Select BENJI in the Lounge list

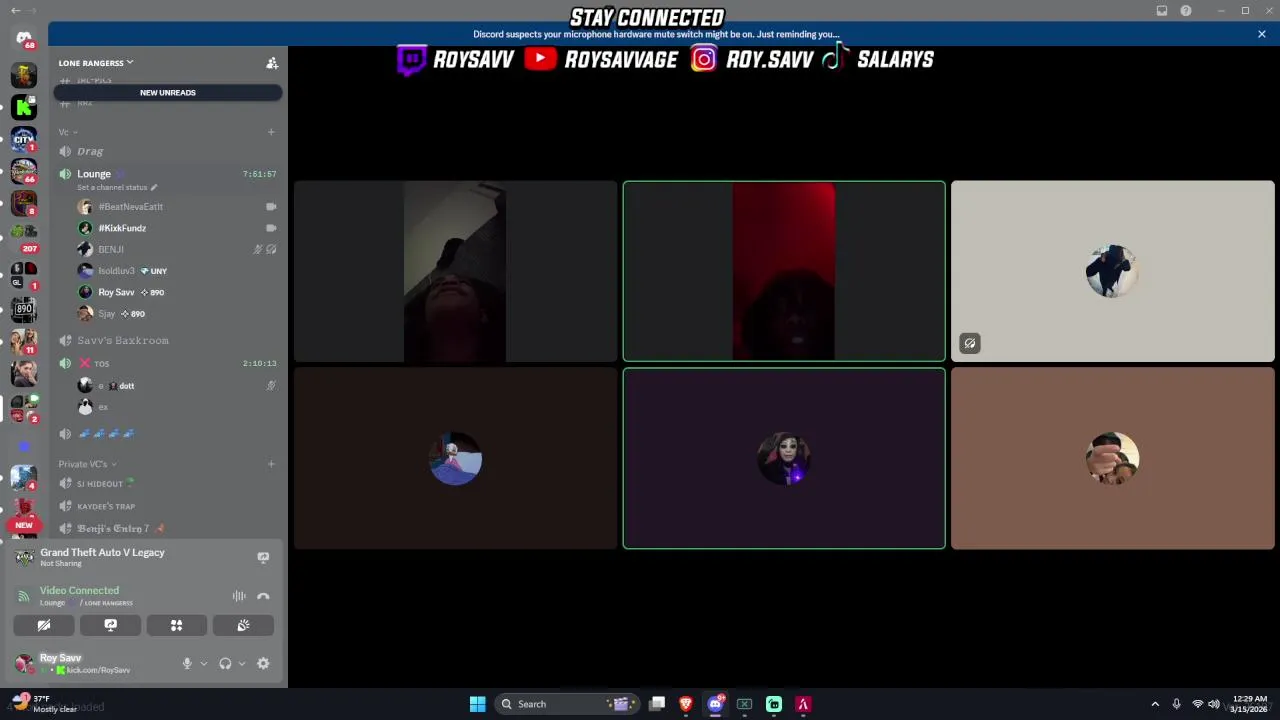point(176,249)
